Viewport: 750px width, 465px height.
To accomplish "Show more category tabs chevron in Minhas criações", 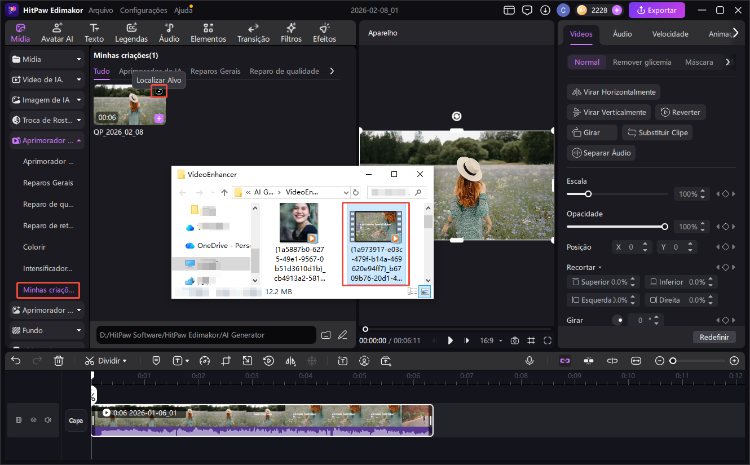I will 332,71.
